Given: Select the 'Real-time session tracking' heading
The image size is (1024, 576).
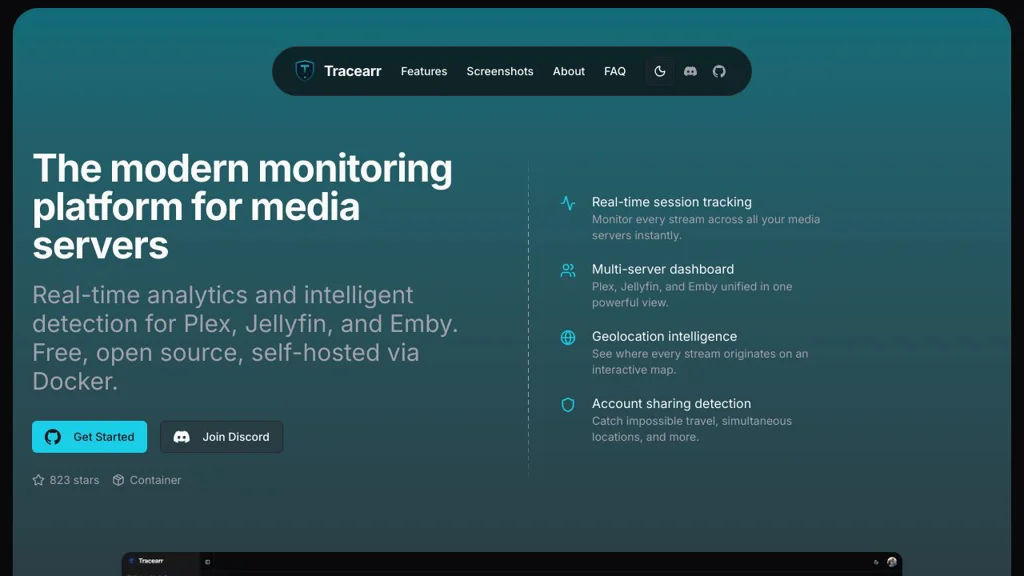Looking at the screenshot, I should click(x=671, y=202).
